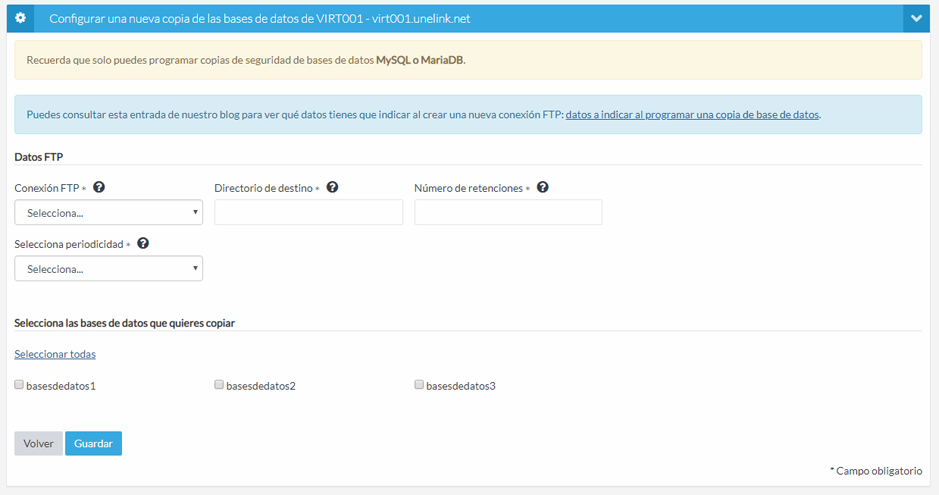Viewport: 939px width, 495px height.
Task: Focus the Directorio de destino text field
Action: click(x=308, y=212)
